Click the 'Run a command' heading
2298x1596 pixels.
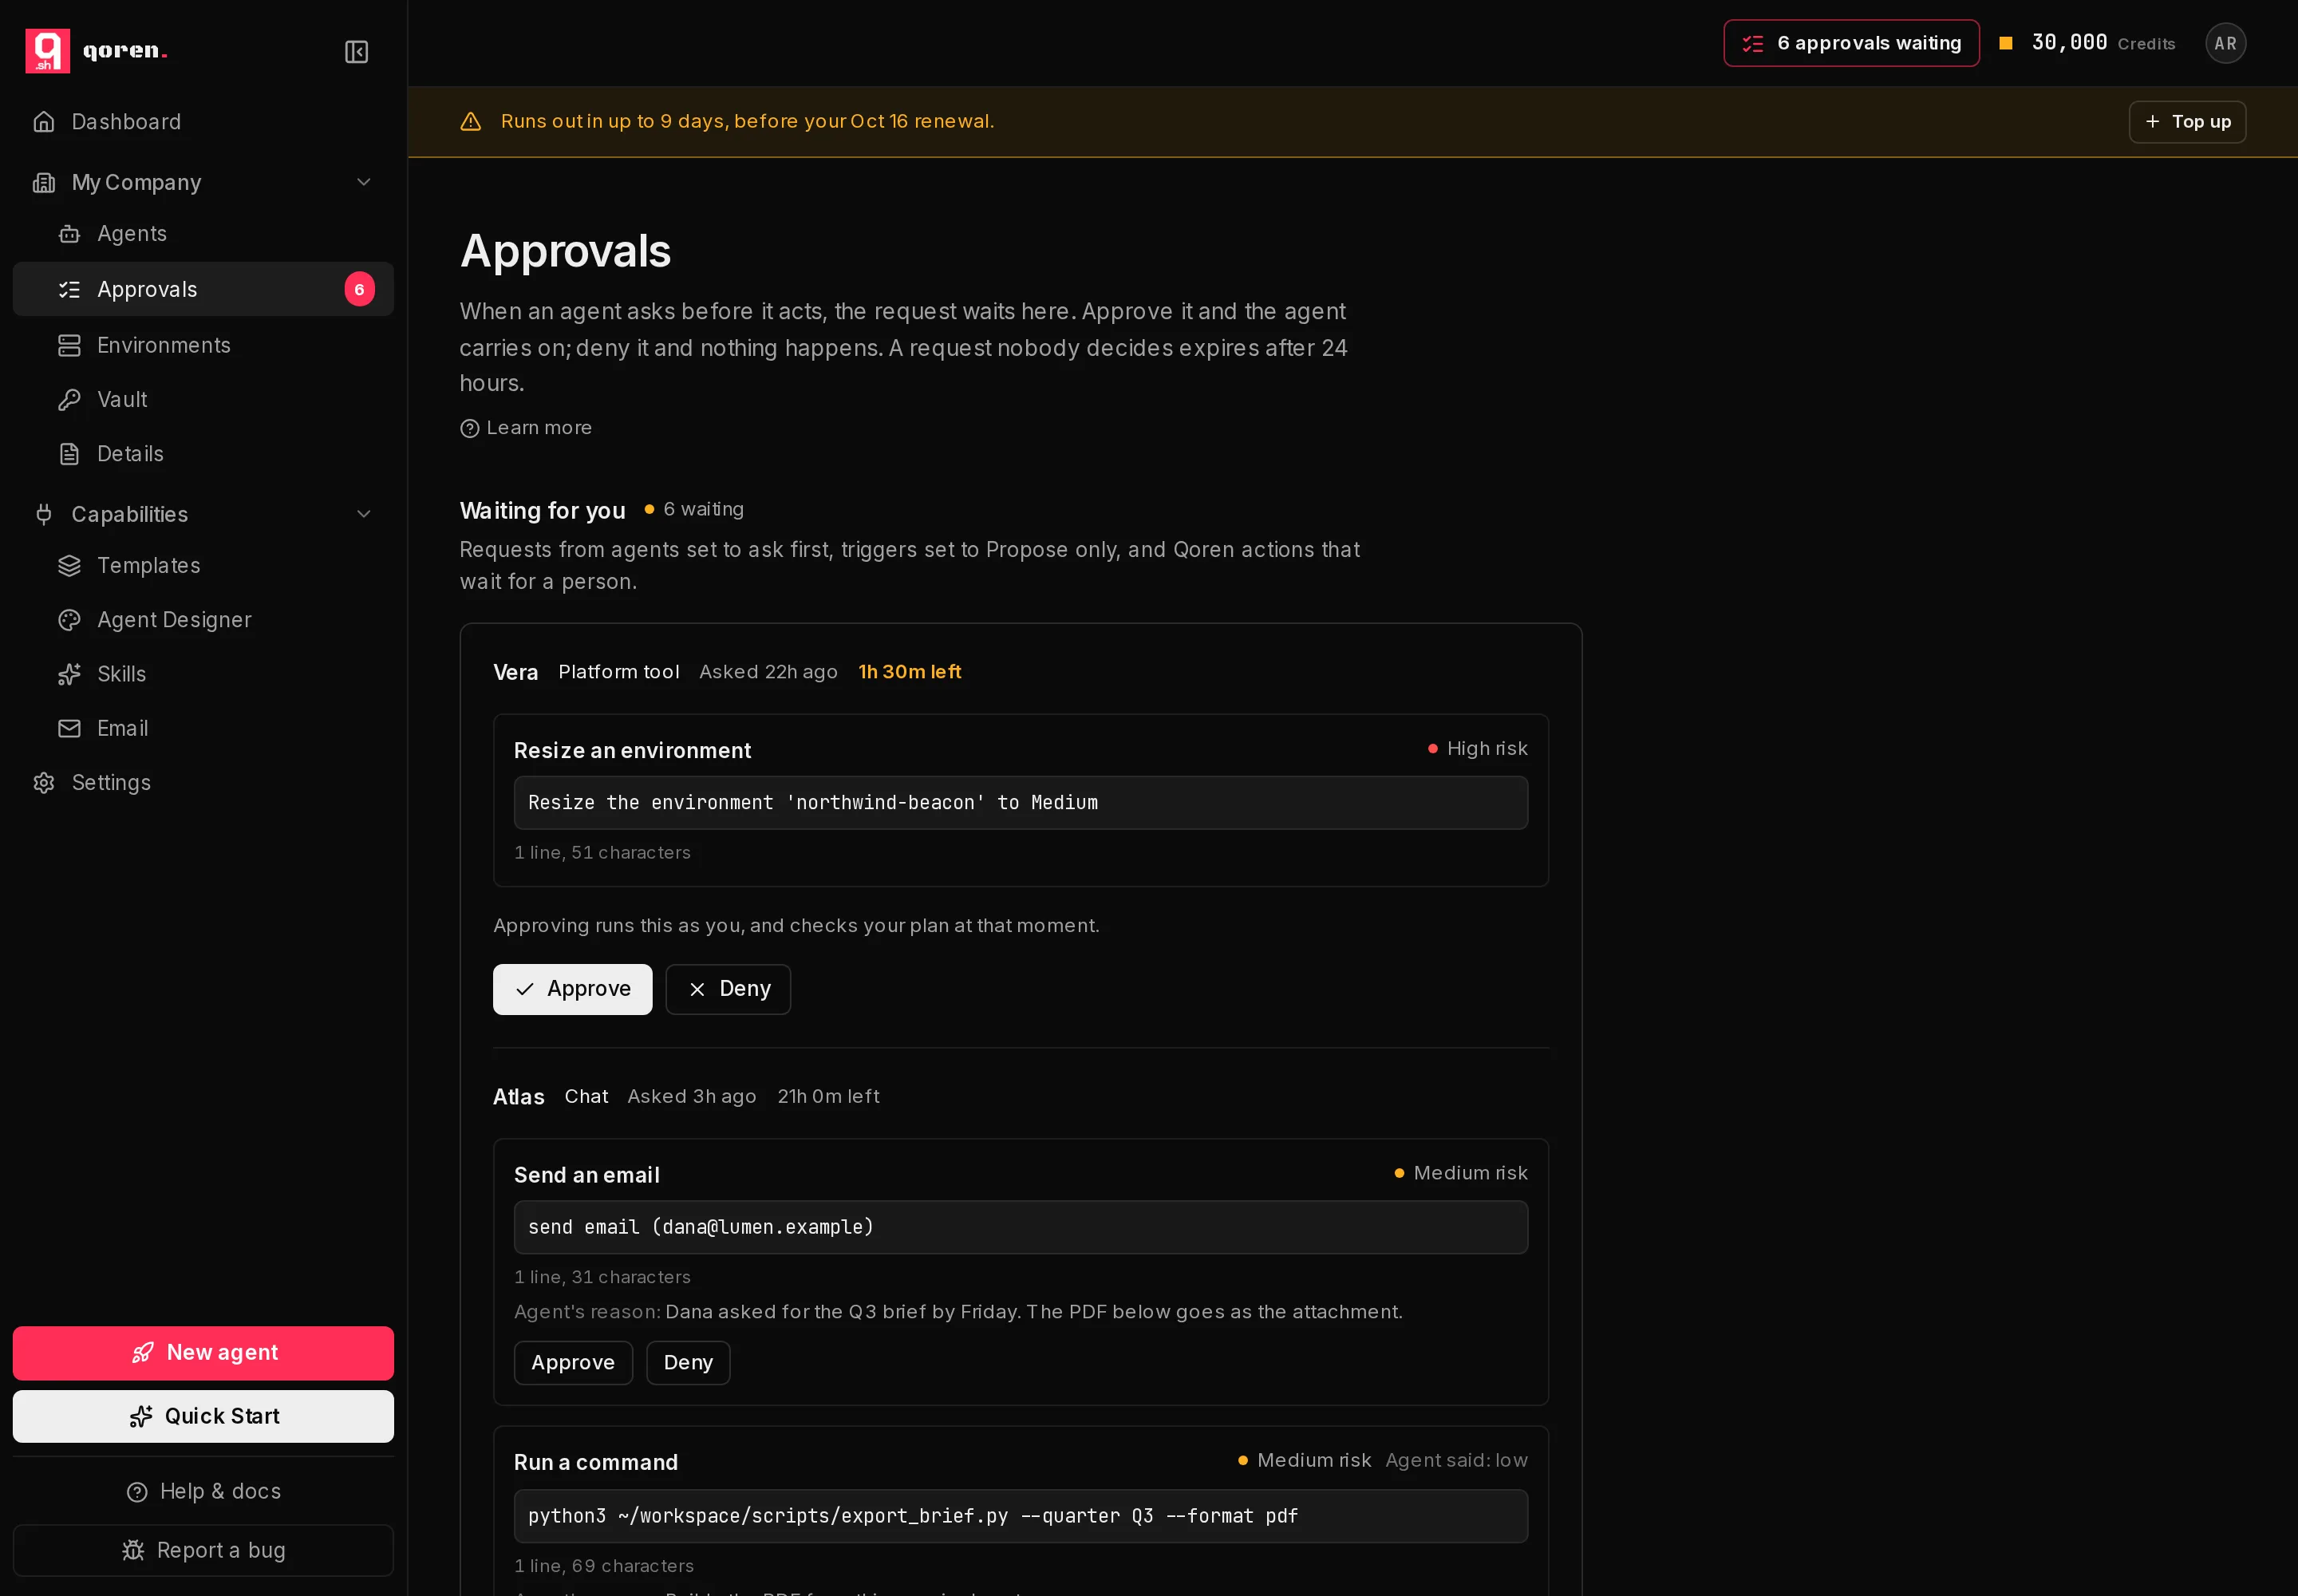(595, 1463)
